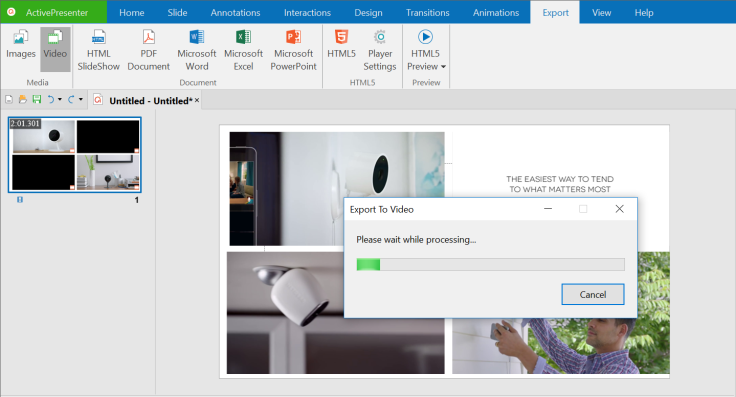Click the security camera image on canvas
736x397 pixels.
coord(286,313)
